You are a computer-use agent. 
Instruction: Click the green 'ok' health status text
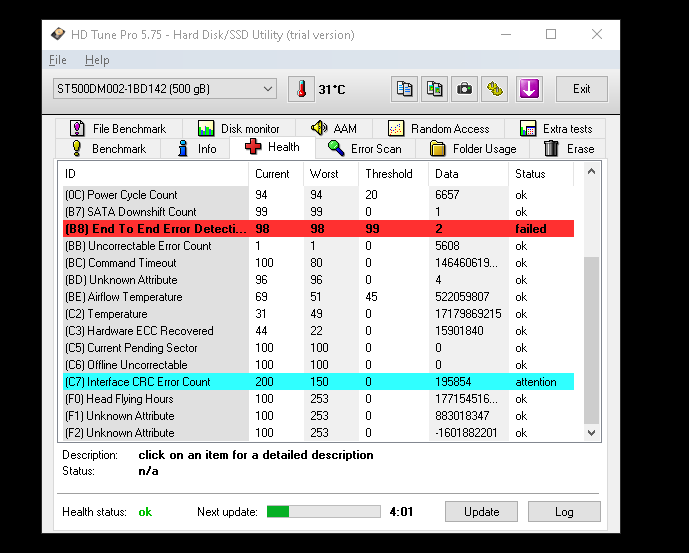(x=145, y=512)
